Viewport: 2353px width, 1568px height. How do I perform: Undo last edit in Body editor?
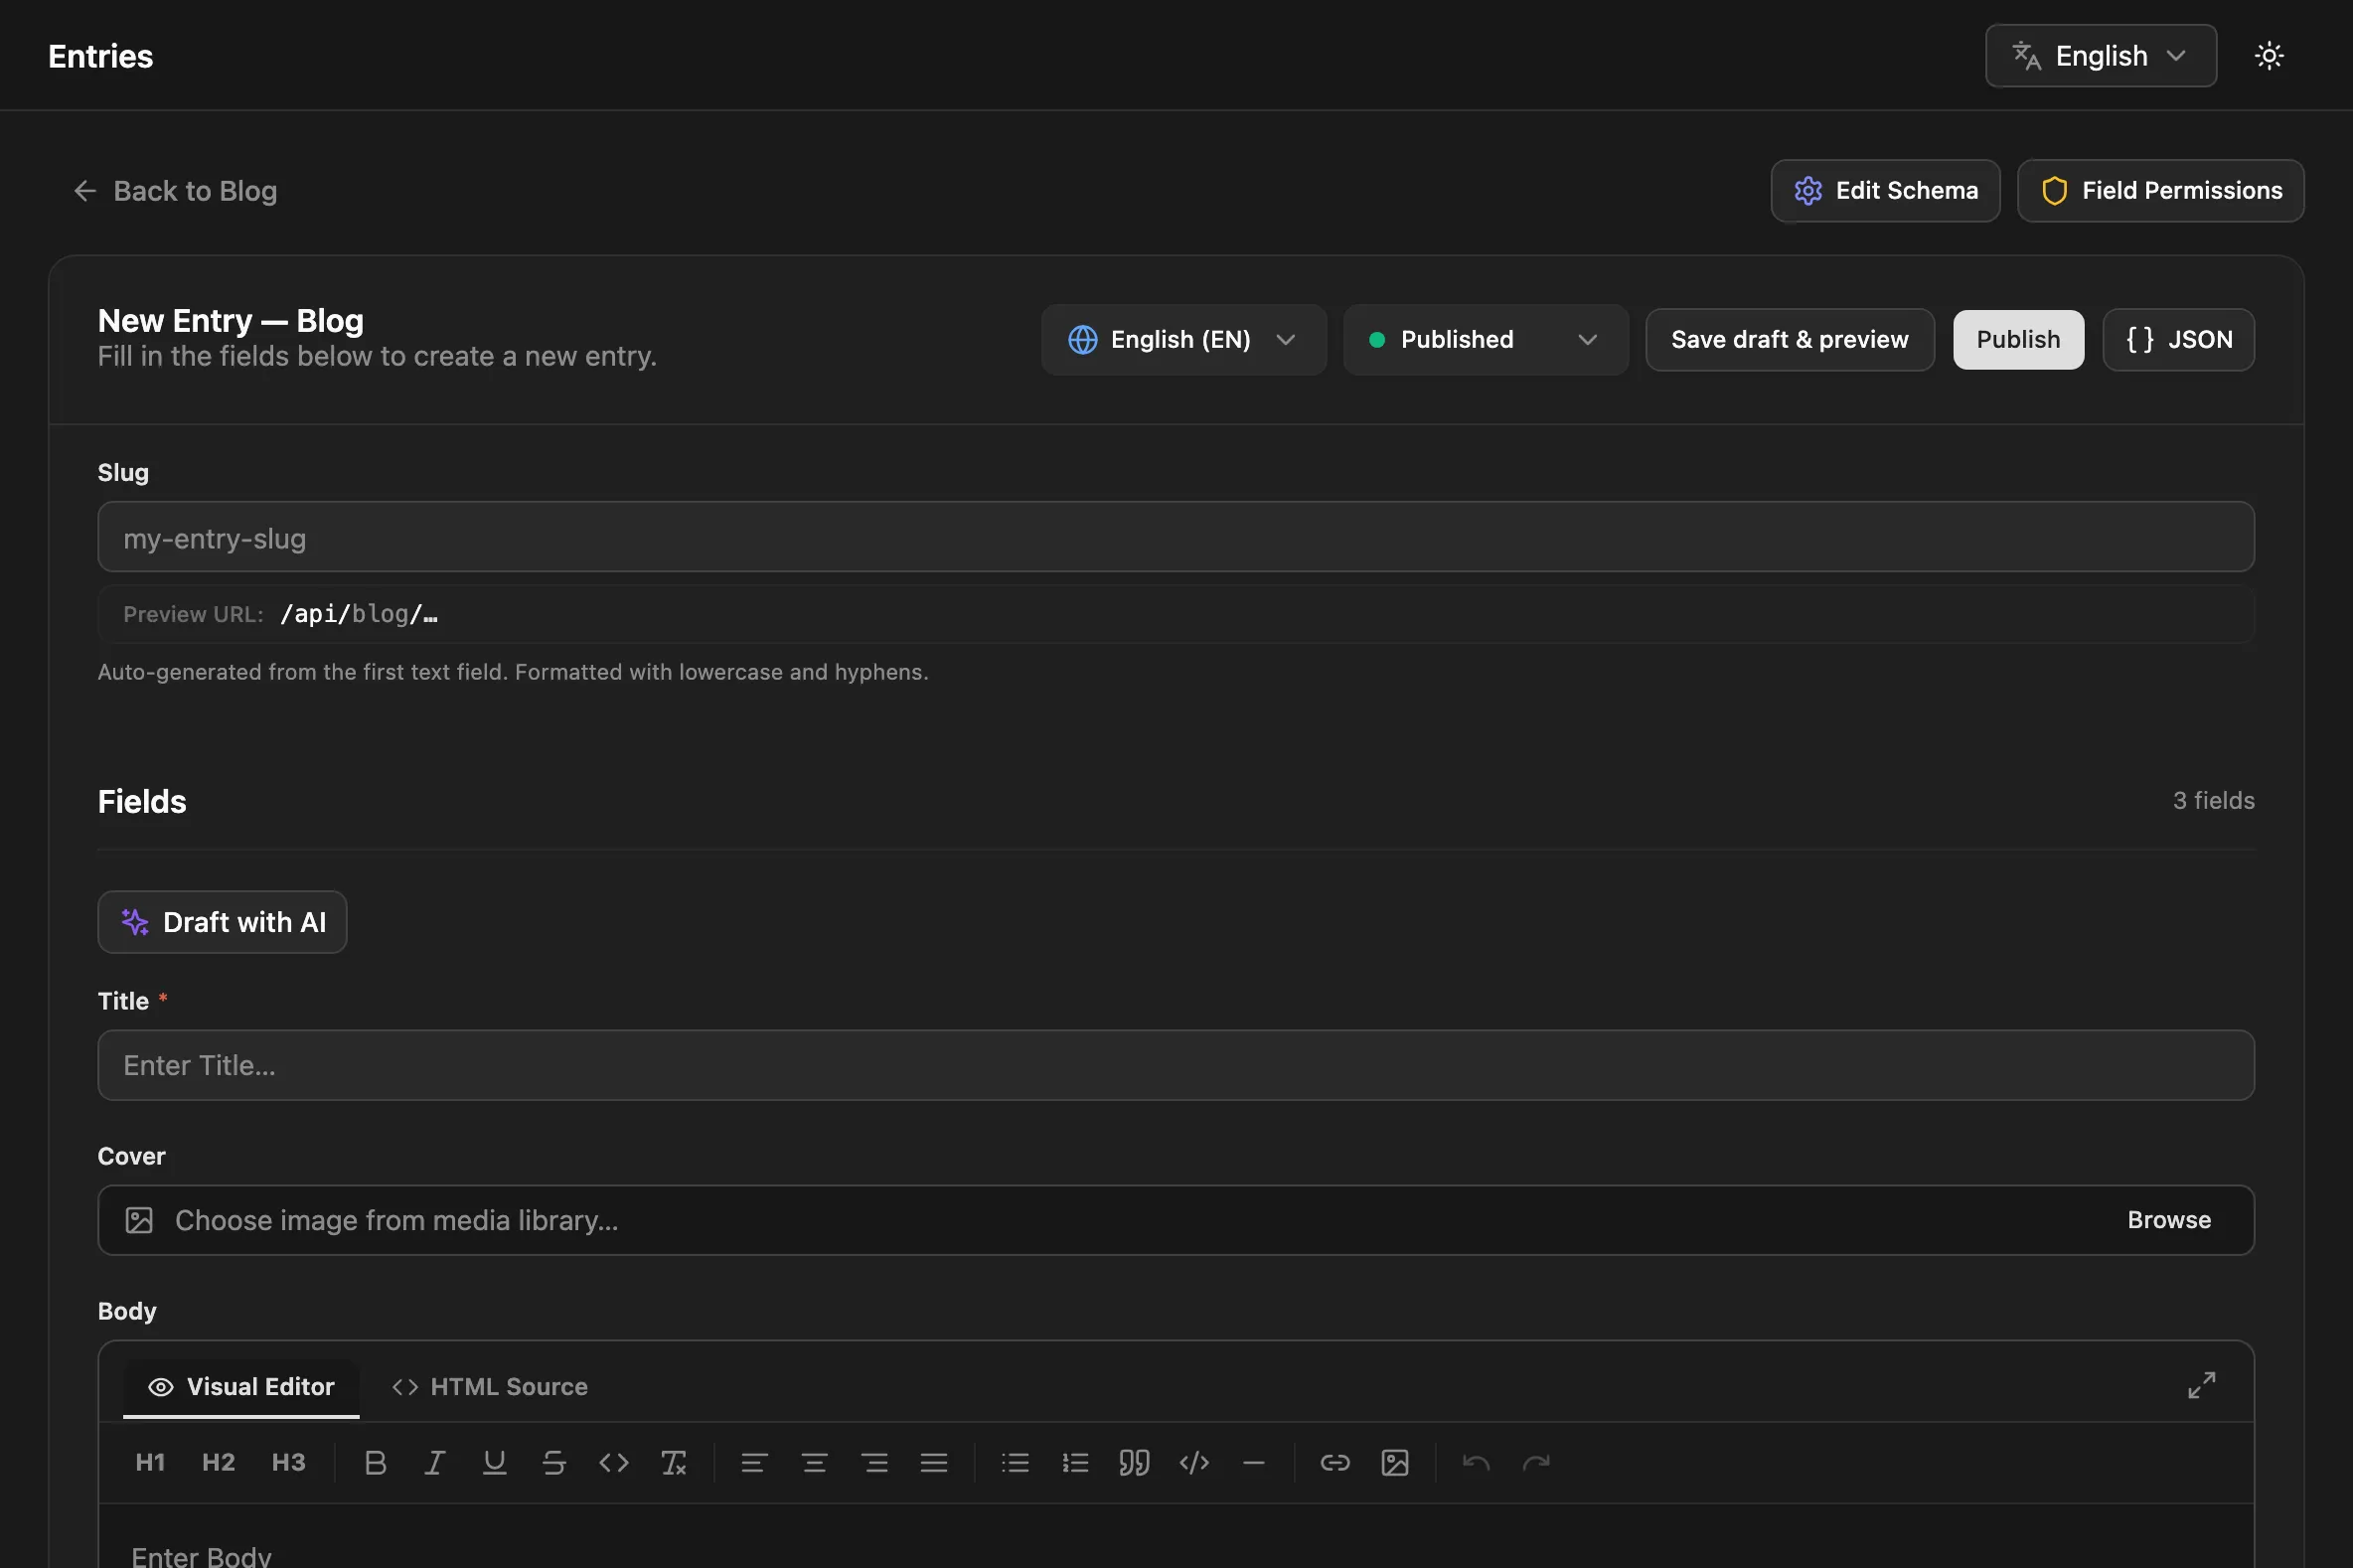pyautogui.click(x=1476, y=1462)
